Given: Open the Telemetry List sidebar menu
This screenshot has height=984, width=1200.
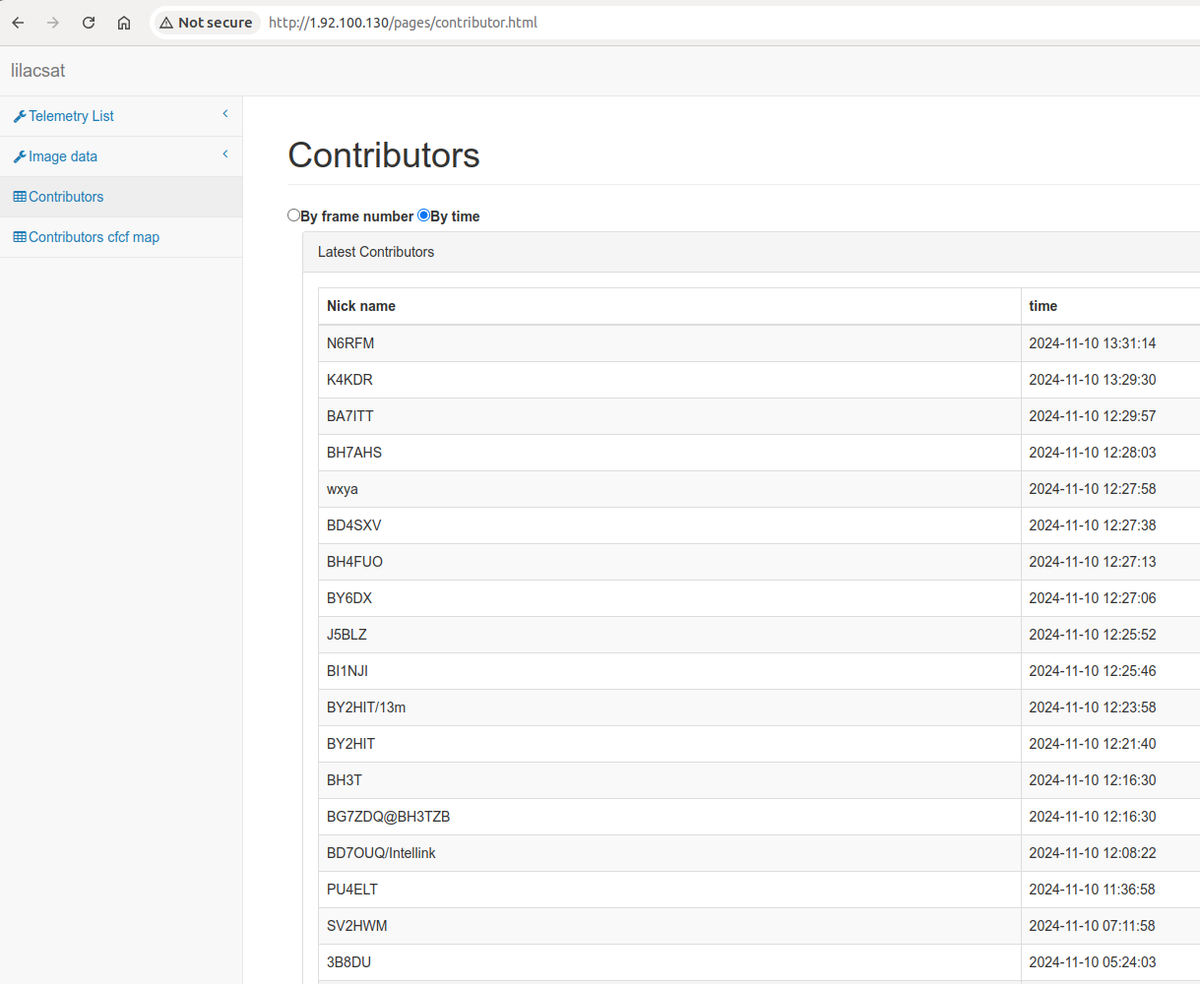Looking at the screenshot, I should 121,116.
